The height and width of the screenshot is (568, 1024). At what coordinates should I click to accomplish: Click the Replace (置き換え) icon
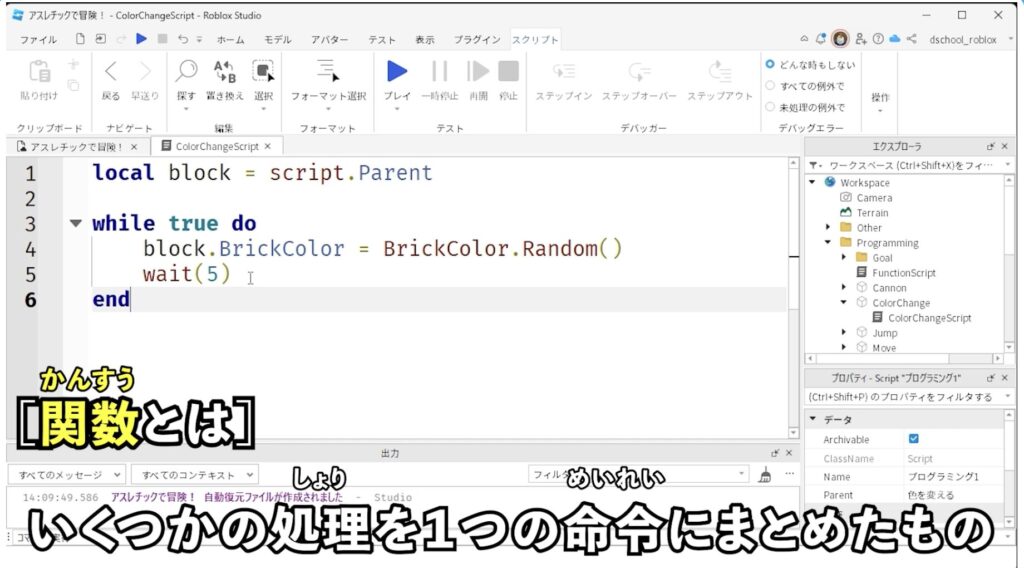224,72
